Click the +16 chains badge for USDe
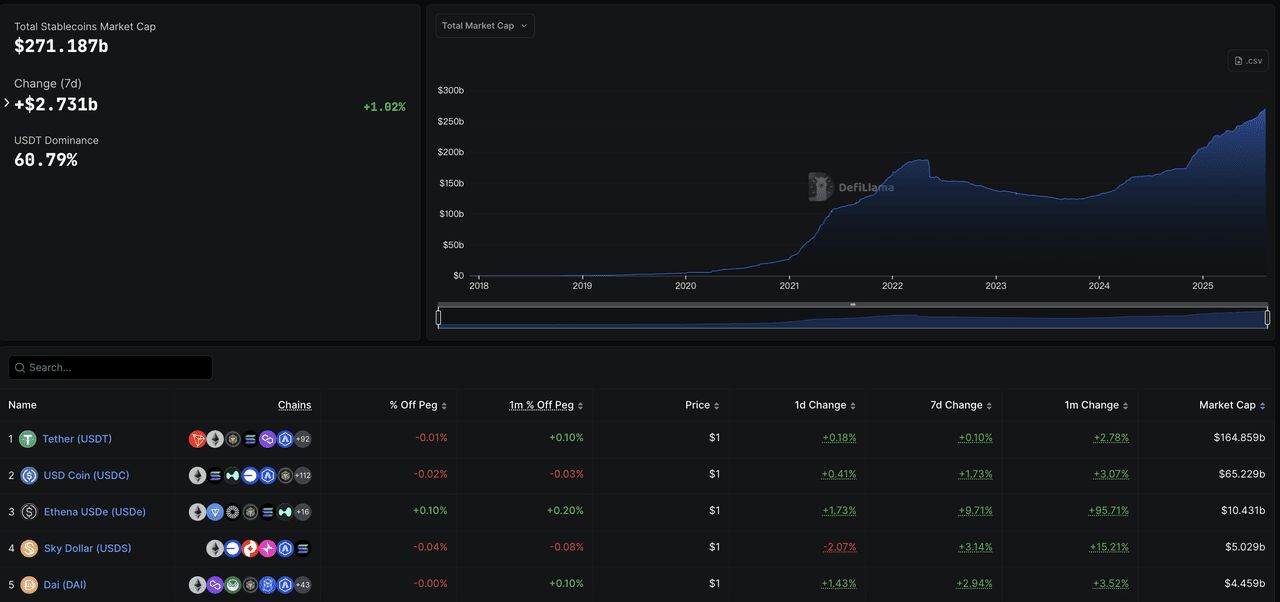Viewport: 1280px width, 602px height. click(x=302, y=512)
